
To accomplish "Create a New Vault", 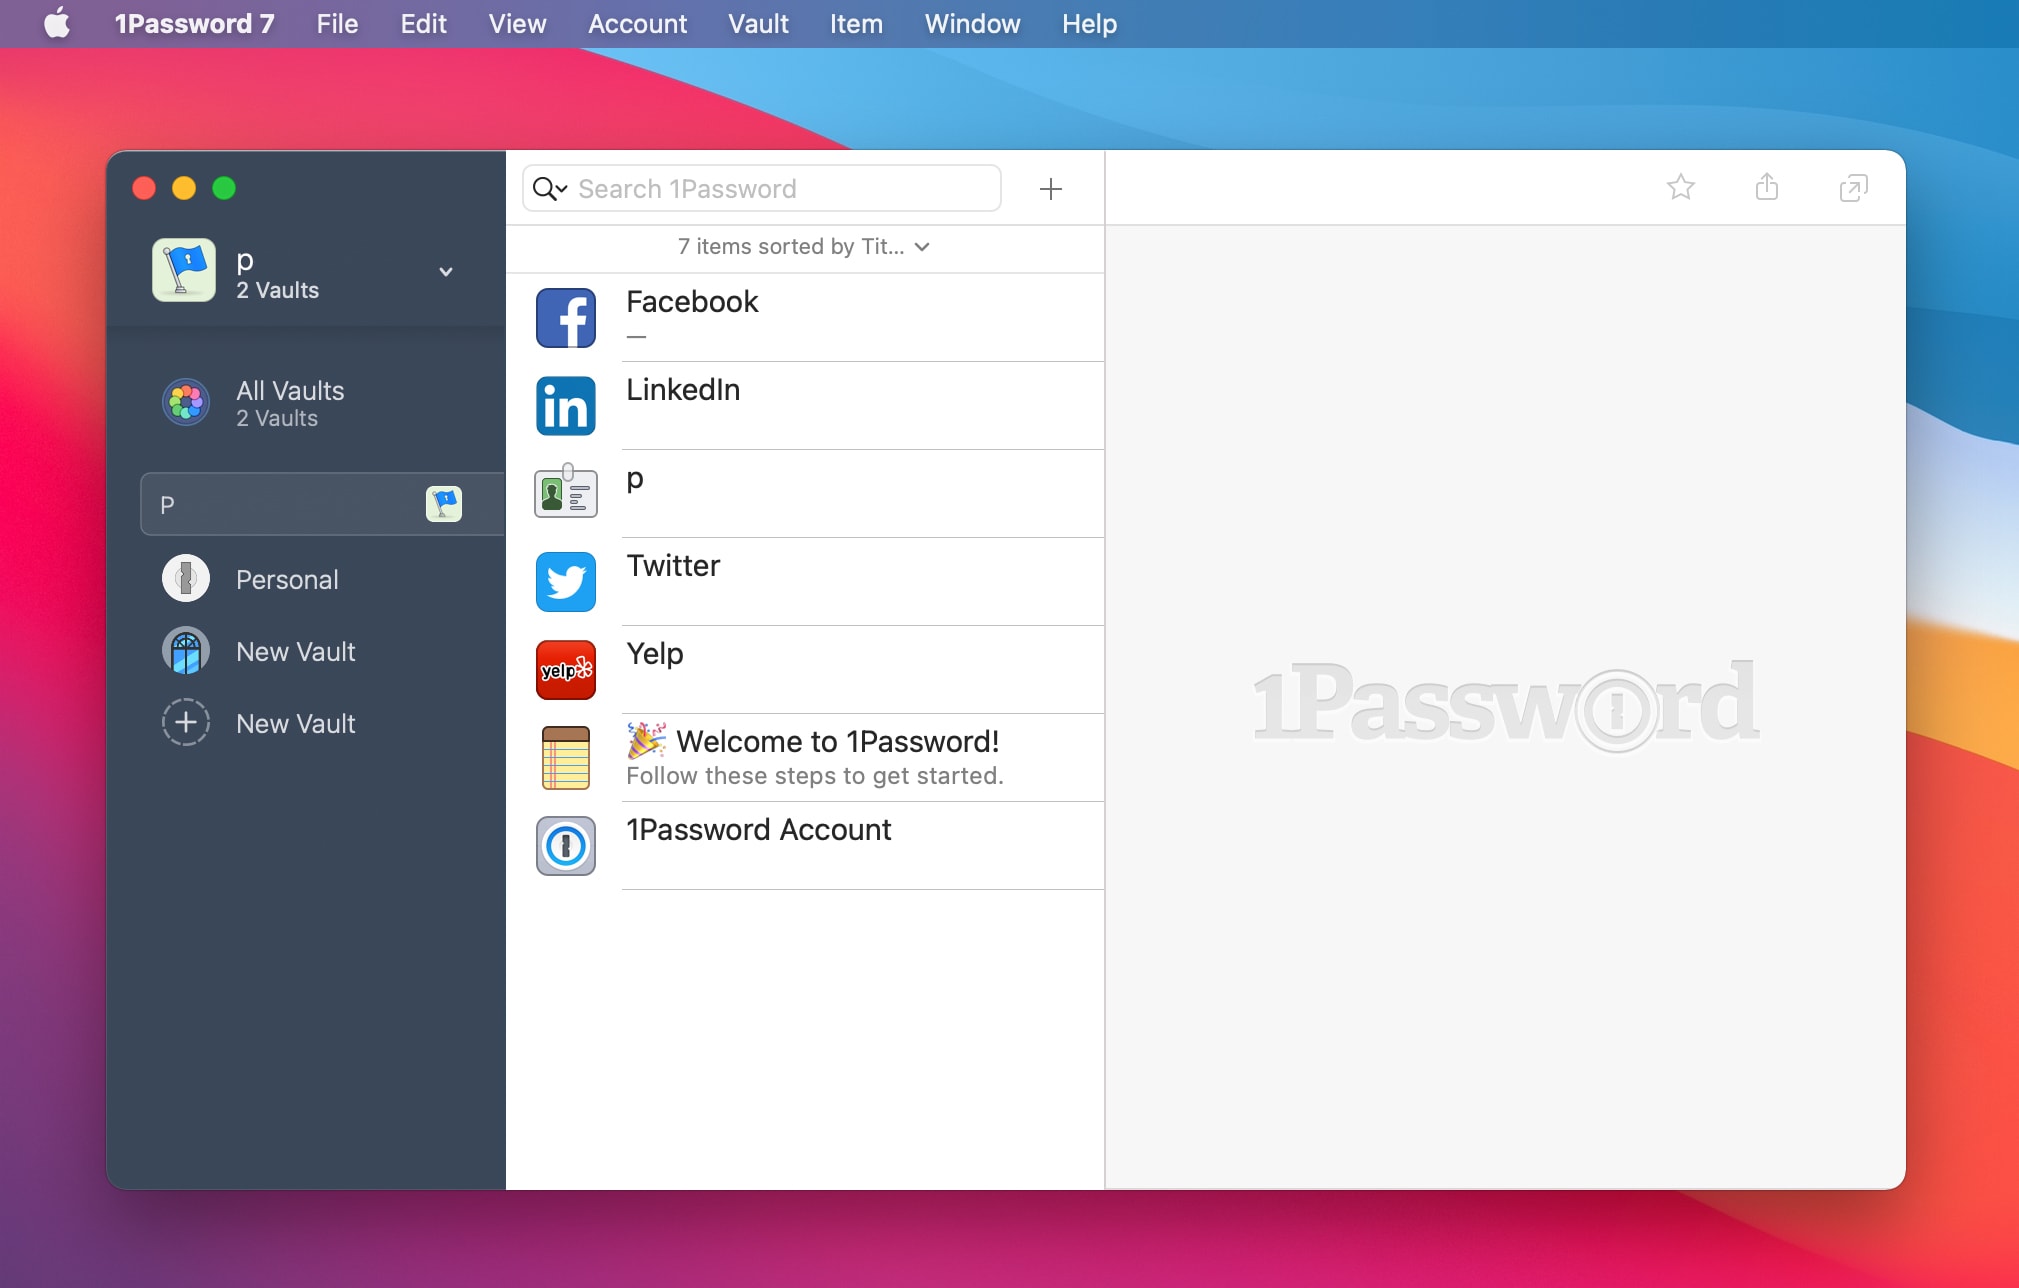I will click(295, 722).
